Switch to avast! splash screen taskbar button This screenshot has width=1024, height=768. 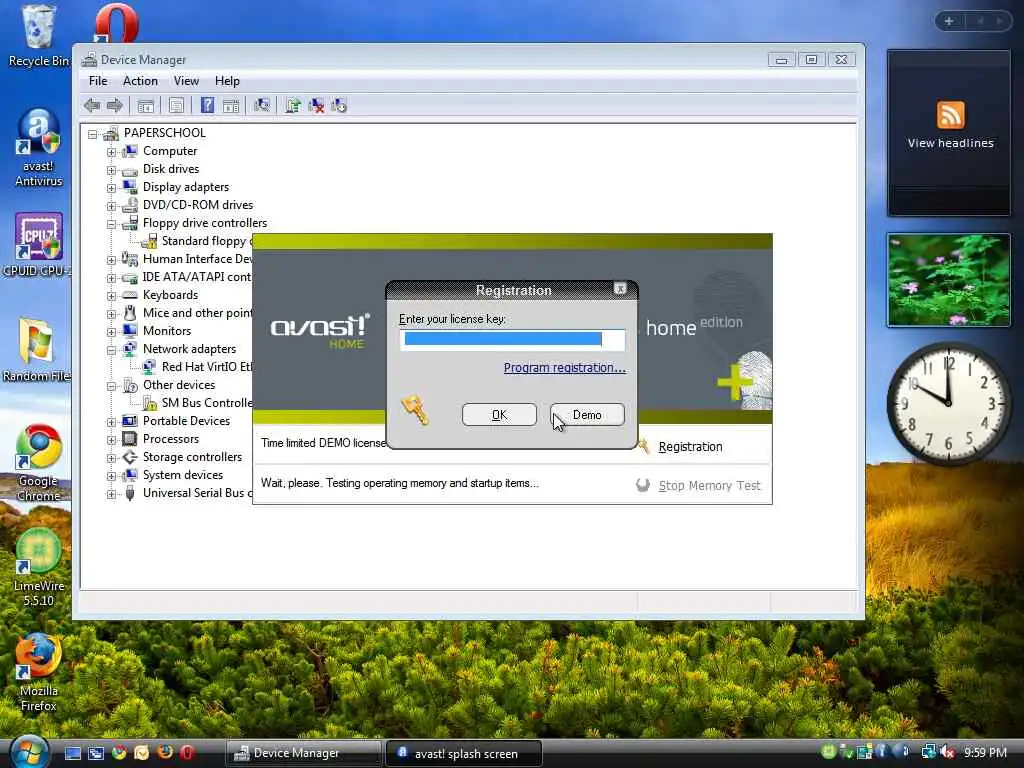click(x=464, y=753)
